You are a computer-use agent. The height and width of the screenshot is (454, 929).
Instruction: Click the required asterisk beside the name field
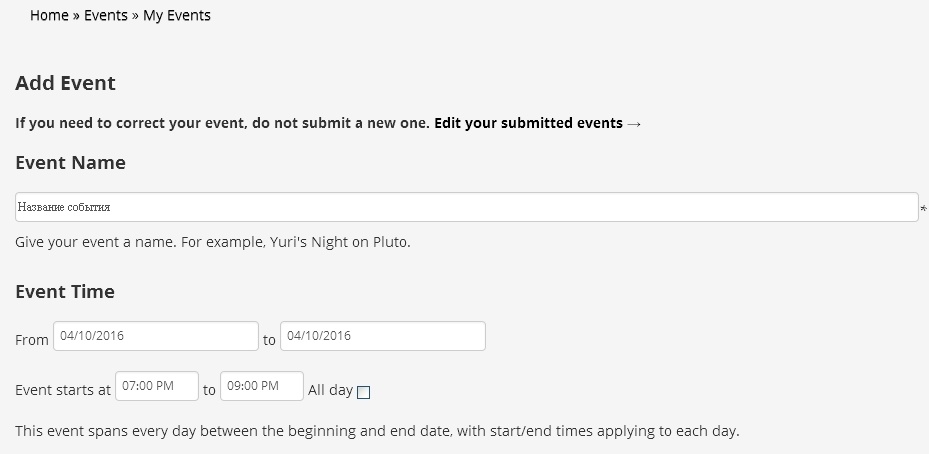(x=923, y=210)
